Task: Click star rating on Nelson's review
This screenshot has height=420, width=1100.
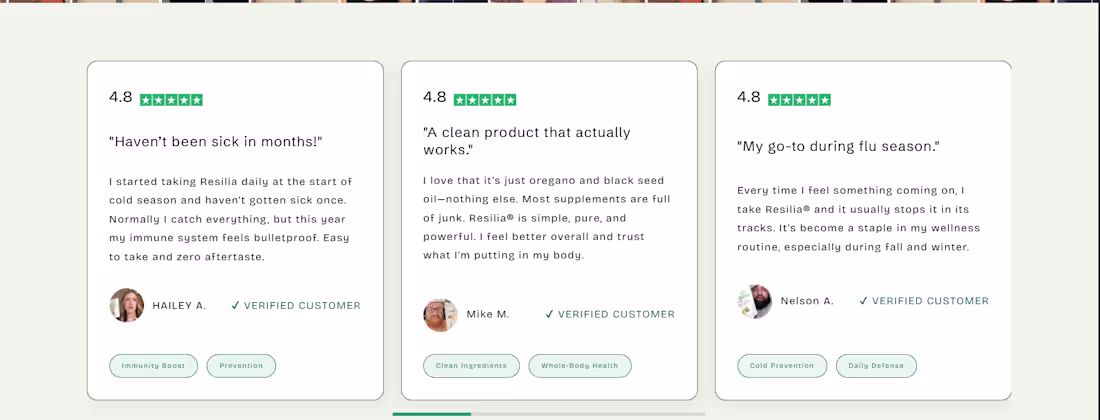Action: click(799, 100)
